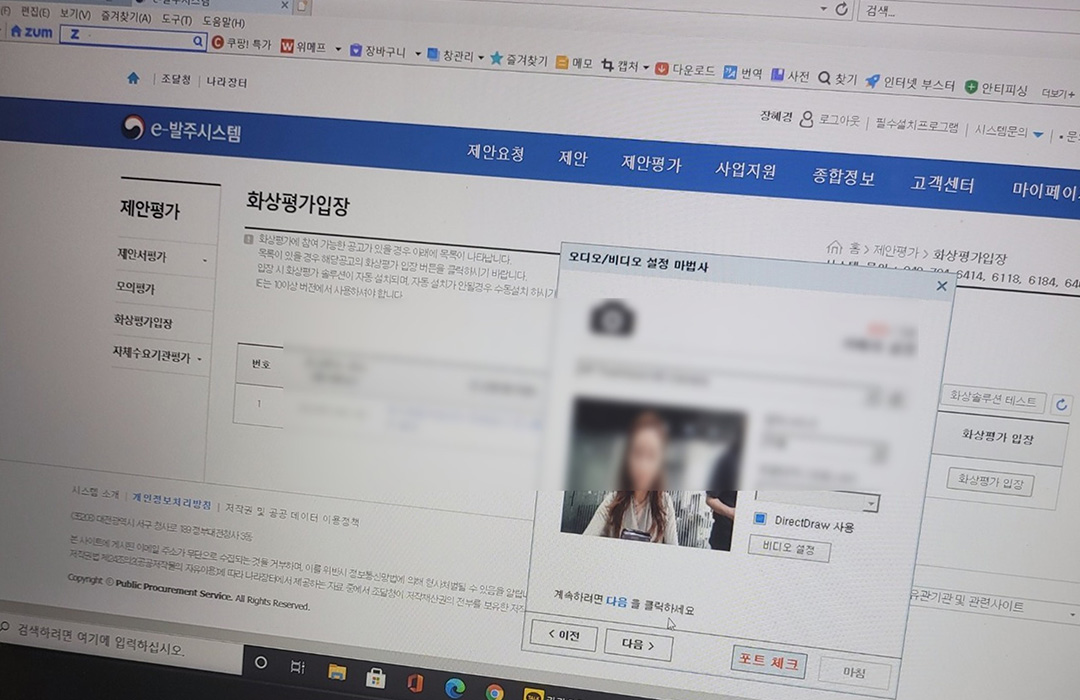Open the 쿠팡! 특가 bookmark
Screen dimensions: 1080x700
pyautogui.click(x=242, y=43)
